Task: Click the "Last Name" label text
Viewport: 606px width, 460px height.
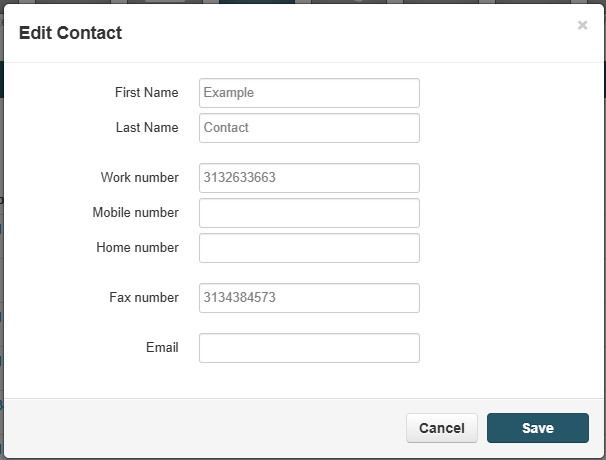Action: pyautogui.click(x=147, y=128)
